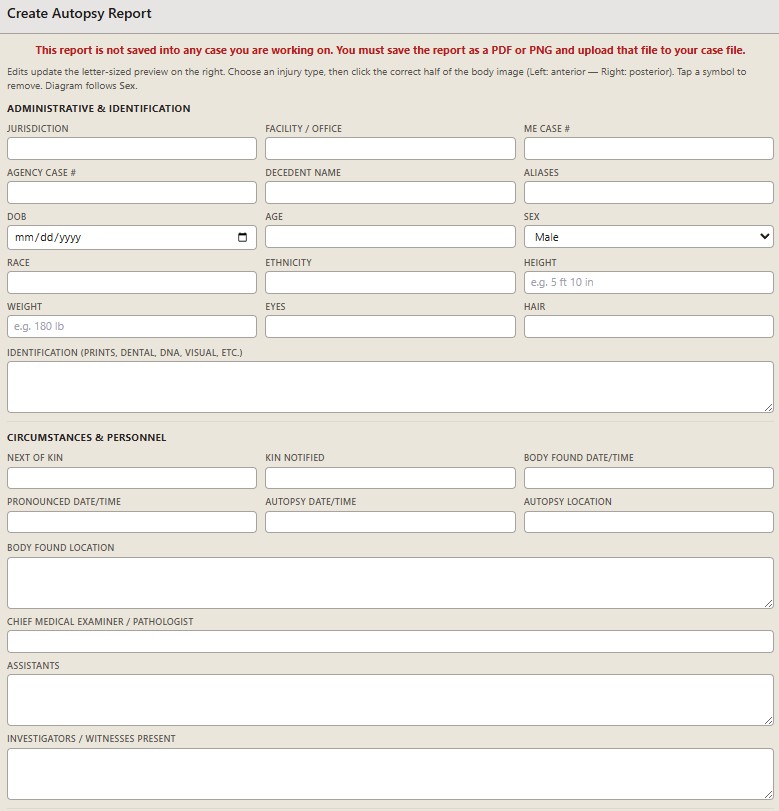Viewport: 779px width, 811px height.
Task: Focus the Facility / Office field
Action: click(x=390, y=148)
